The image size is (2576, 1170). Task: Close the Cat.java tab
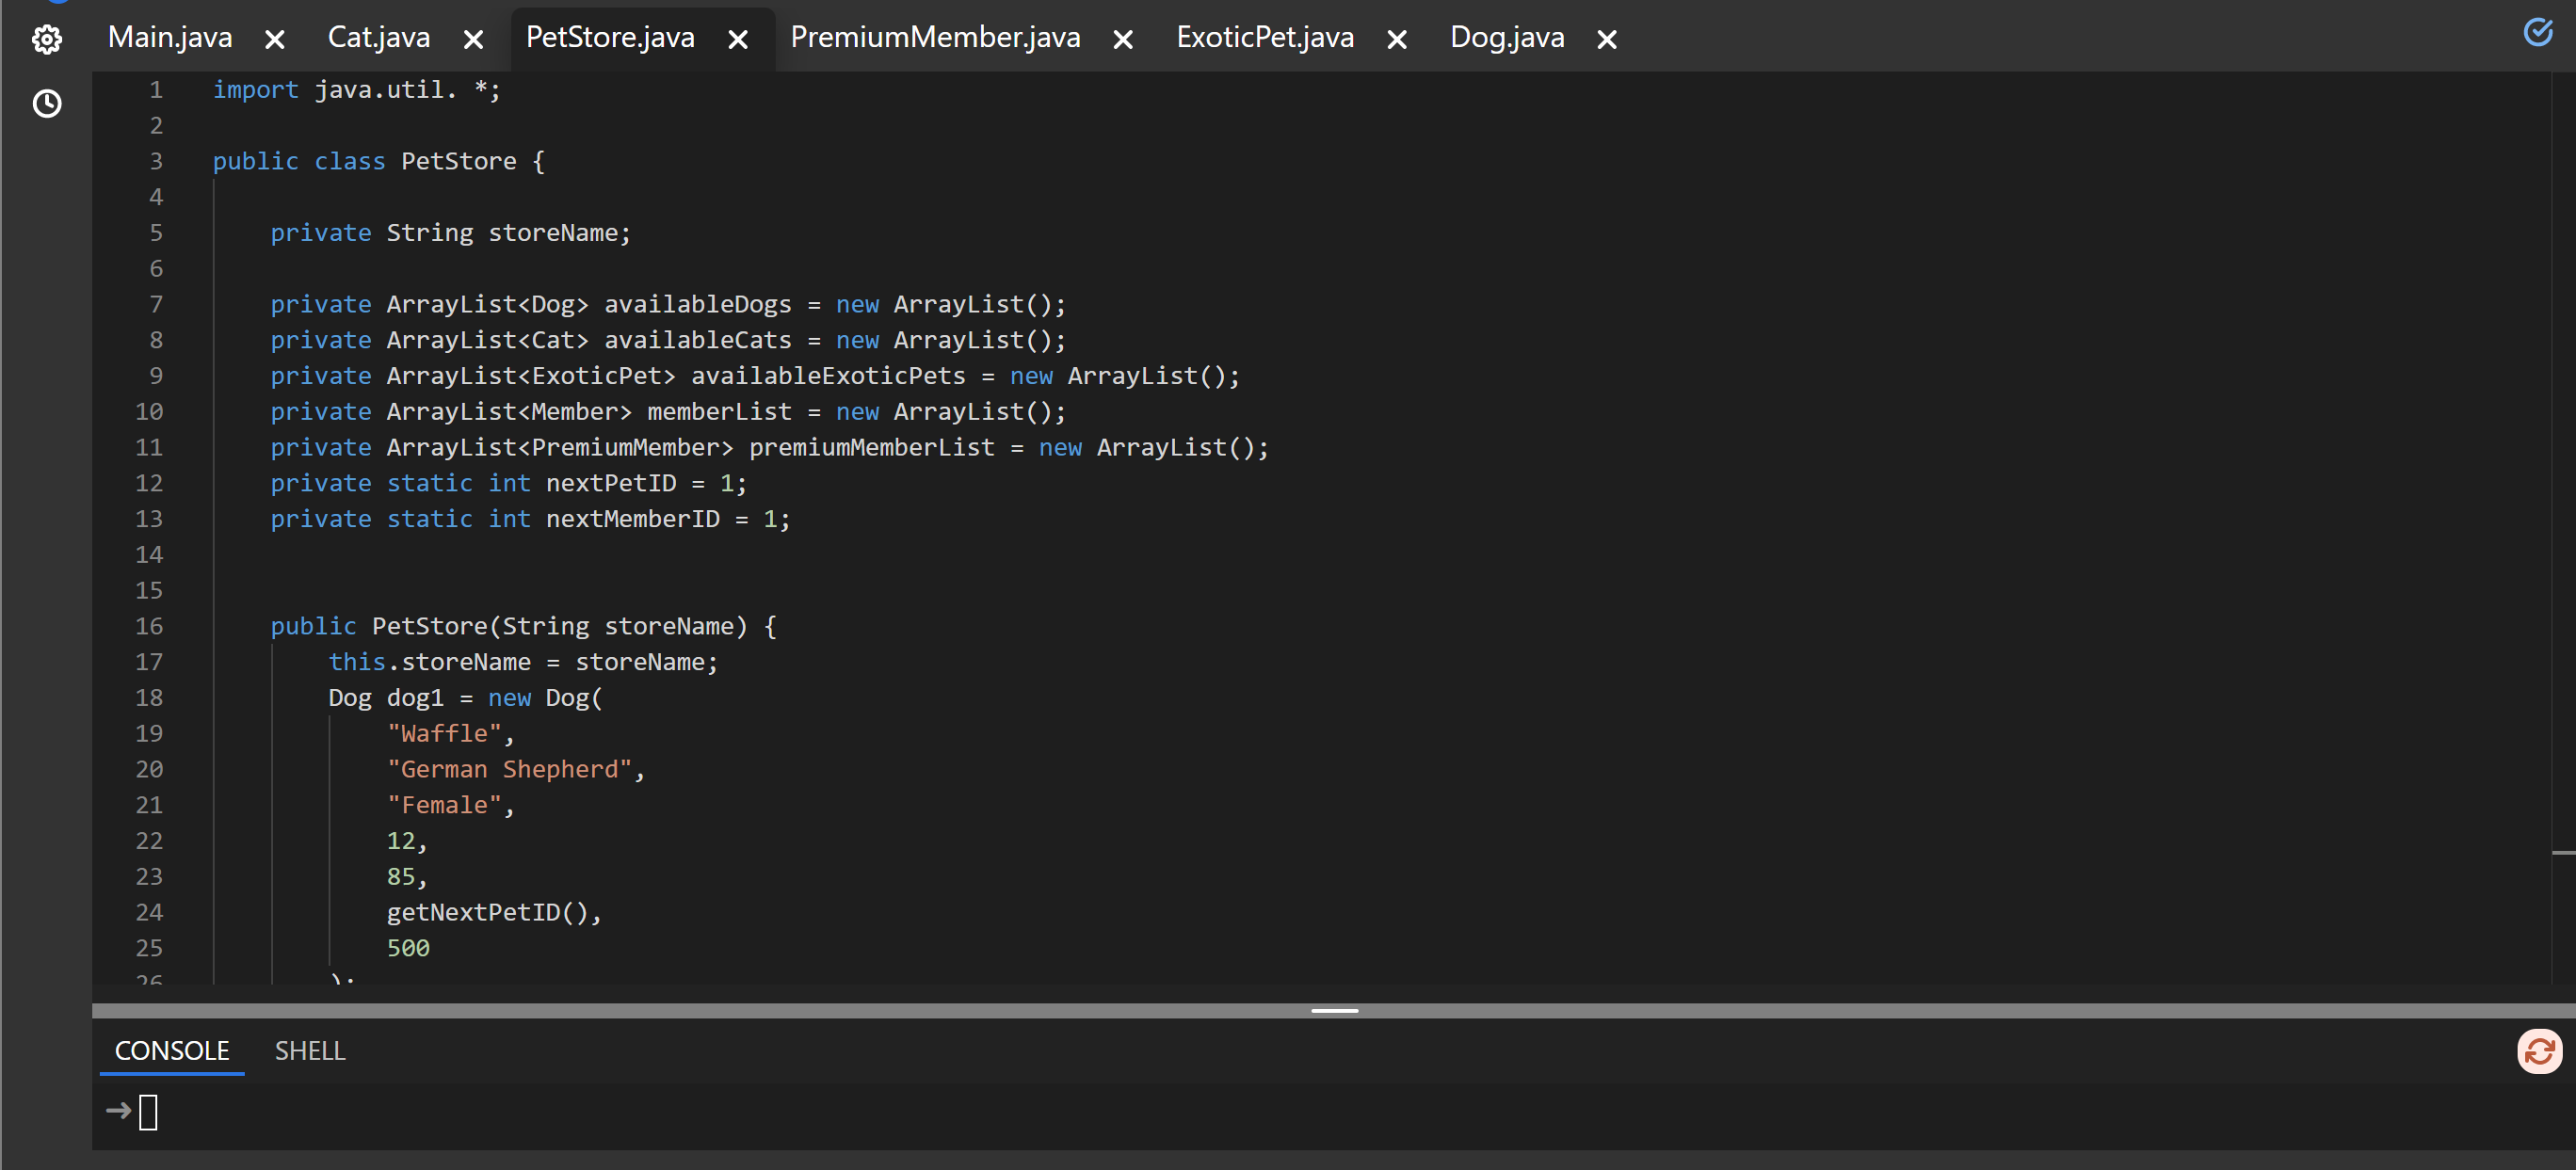[x=474, y=39]
